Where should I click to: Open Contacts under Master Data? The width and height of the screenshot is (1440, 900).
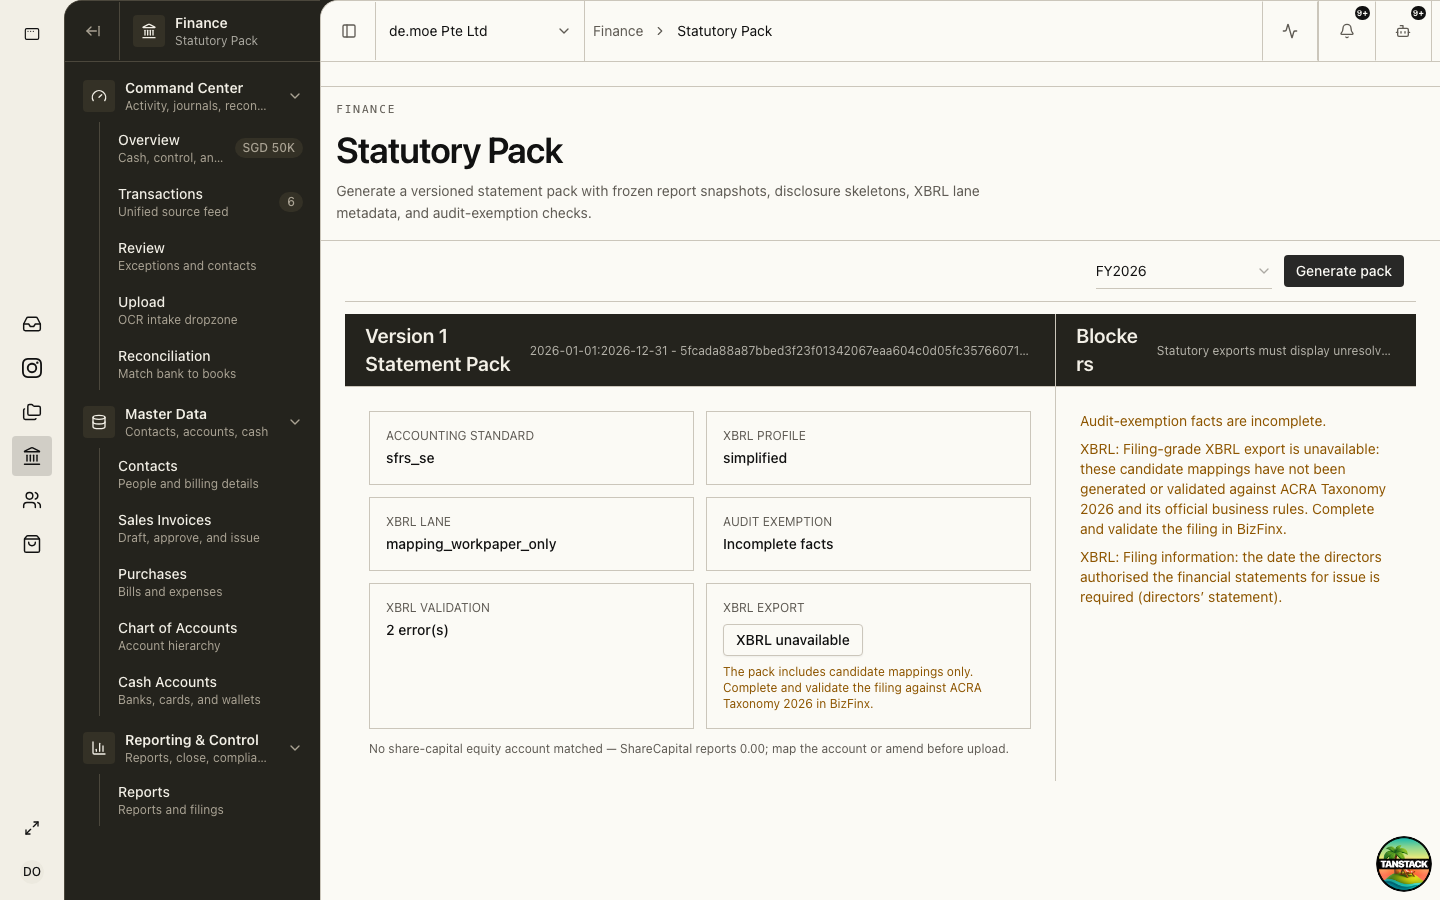210,474
